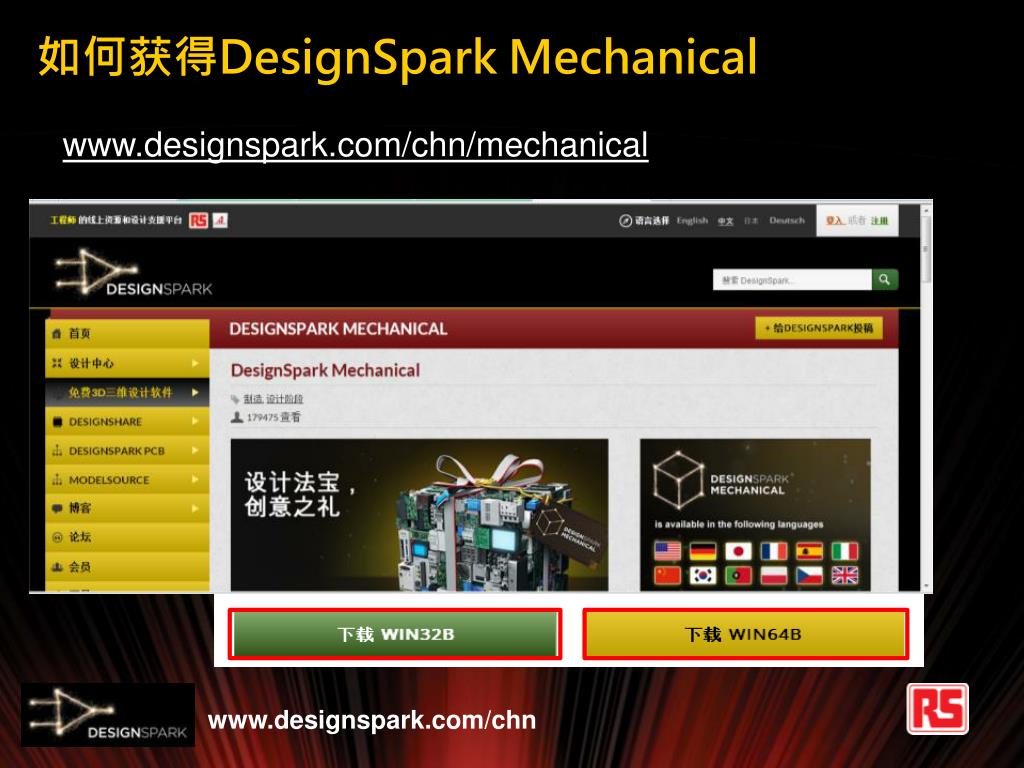Screen dimensions: 1024x768
Task: Click the 179475 查看 view count text
Action: (273, 417)
